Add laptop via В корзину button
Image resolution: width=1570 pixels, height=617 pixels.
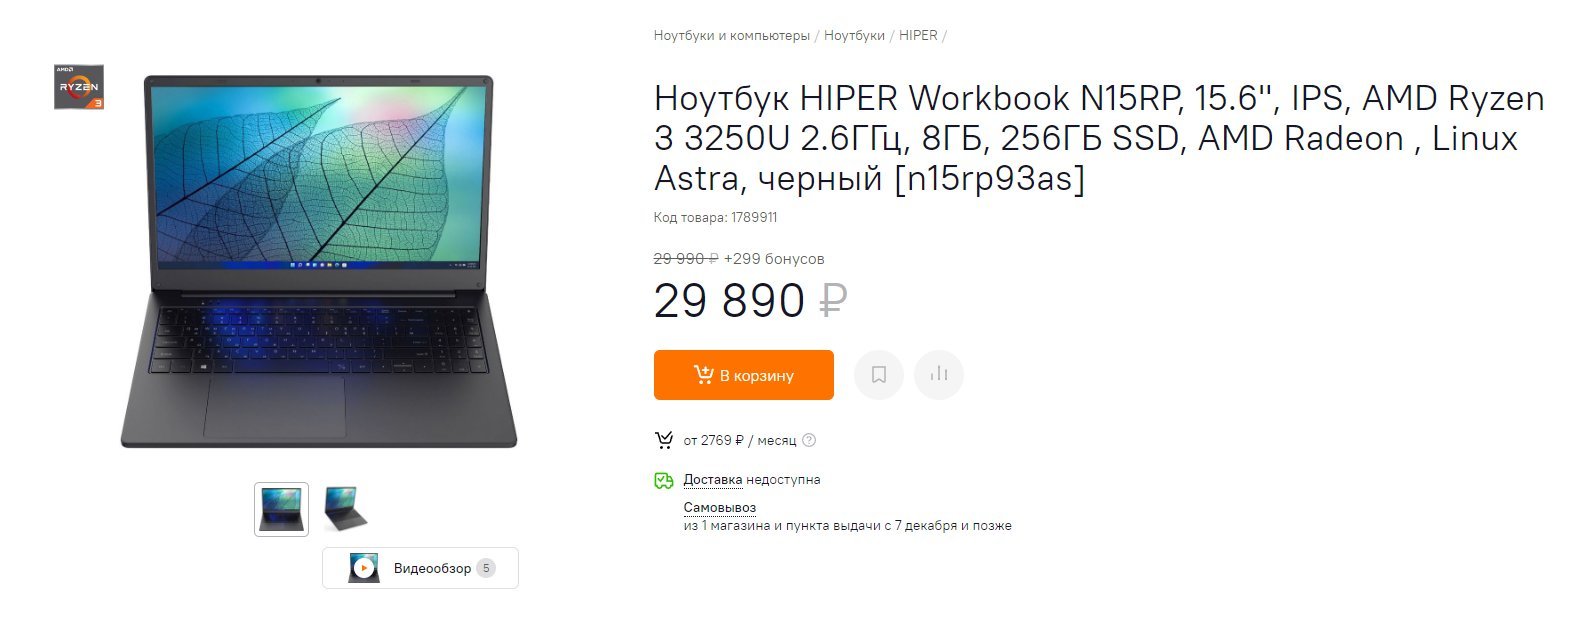[744, 375]
